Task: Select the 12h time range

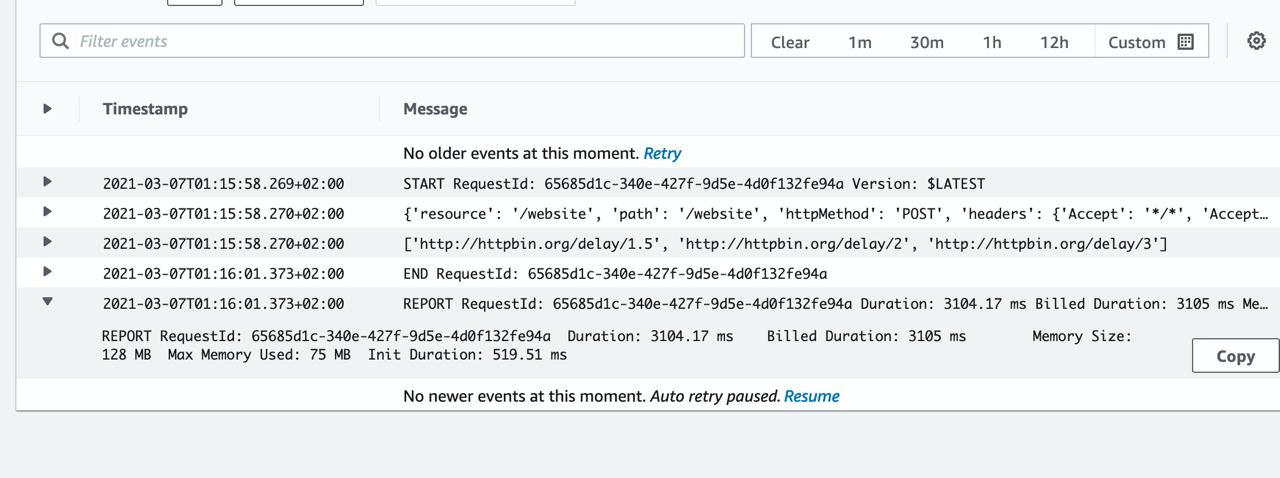Action: tap(1054, 42)
